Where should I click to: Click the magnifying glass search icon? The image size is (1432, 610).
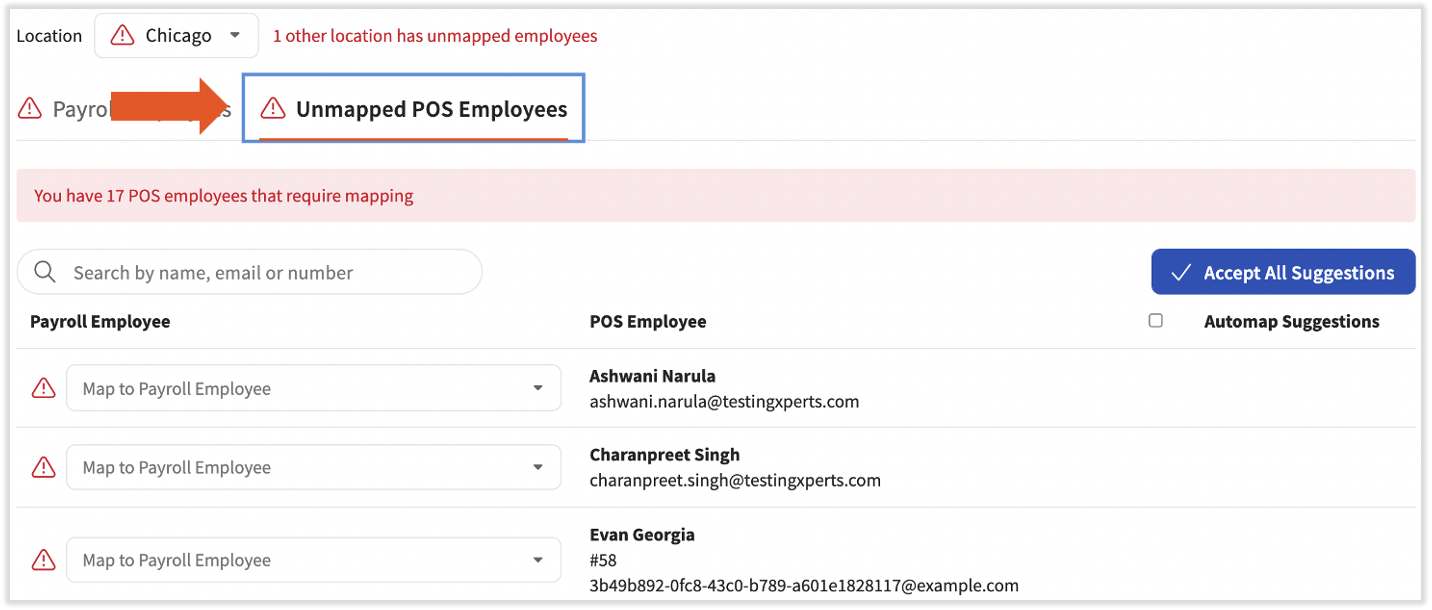click(45, 273)
